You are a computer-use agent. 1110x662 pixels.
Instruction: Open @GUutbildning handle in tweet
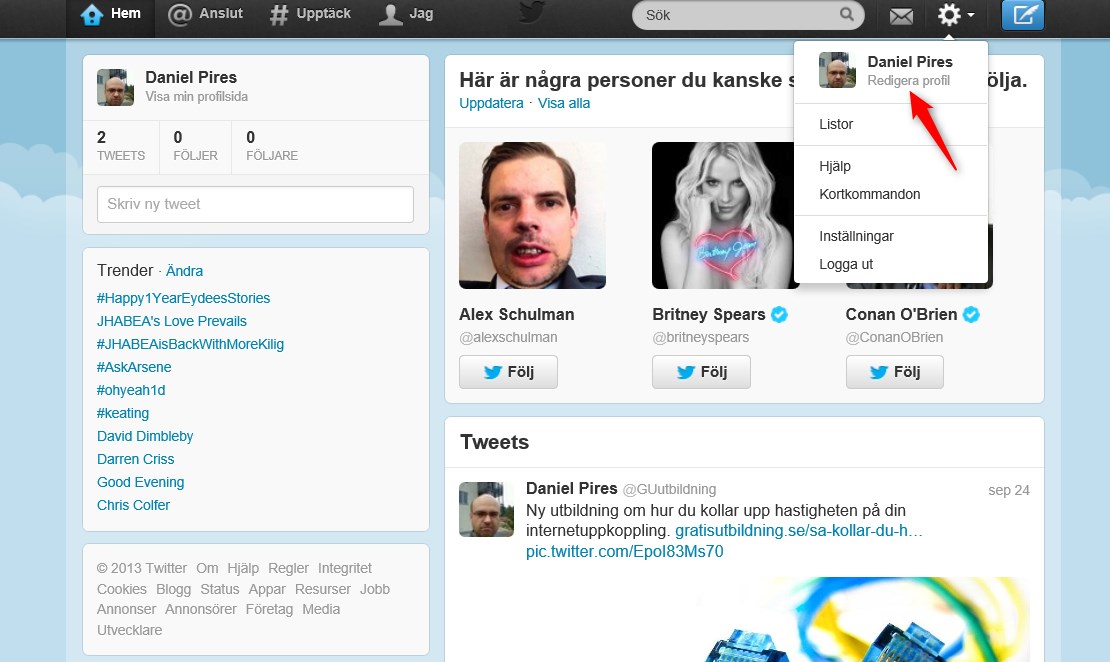[x=669, y=489]
